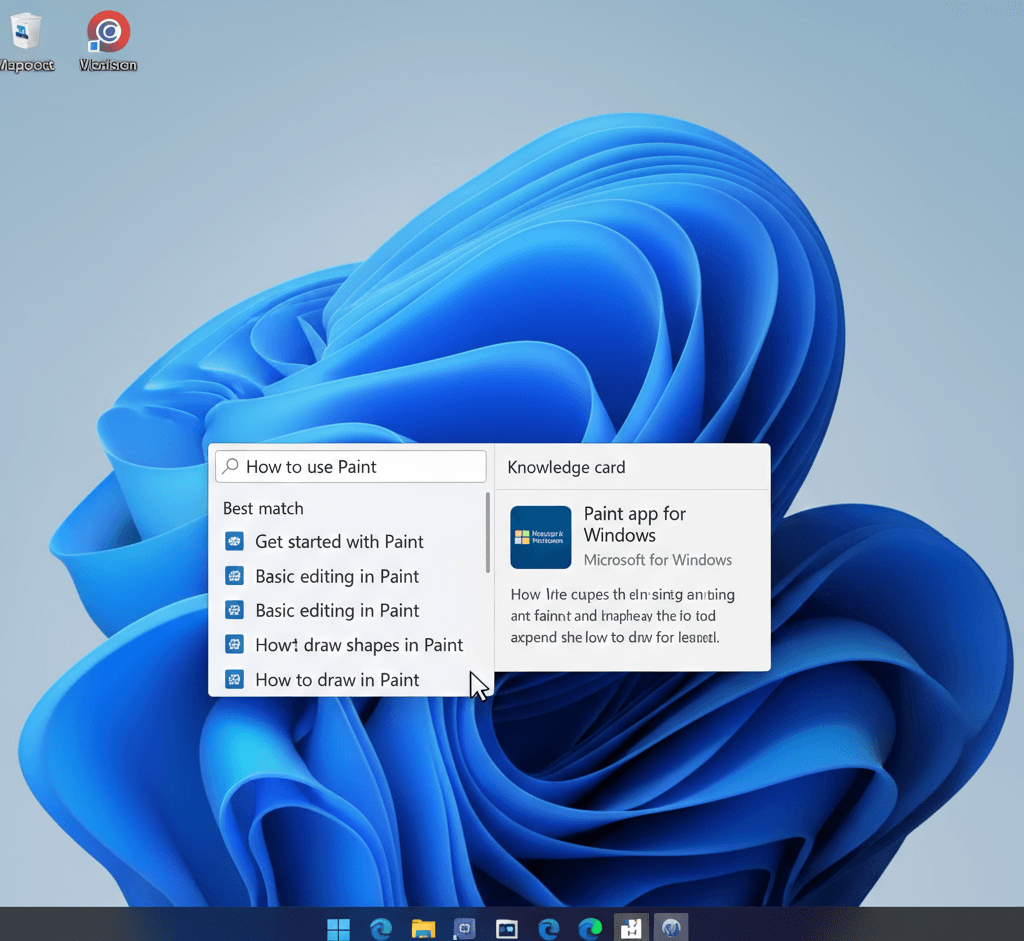The width and height of the screenshot is (1024, 941).
Task: Open the red circular desktop shortcut
Action: [108, 32]
